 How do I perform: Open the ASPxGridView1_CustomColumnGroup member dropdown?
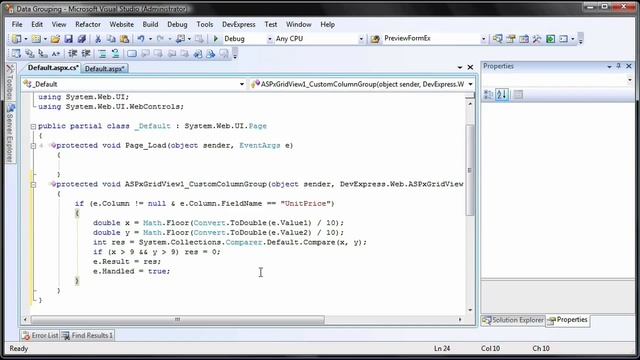pos(470,84)
